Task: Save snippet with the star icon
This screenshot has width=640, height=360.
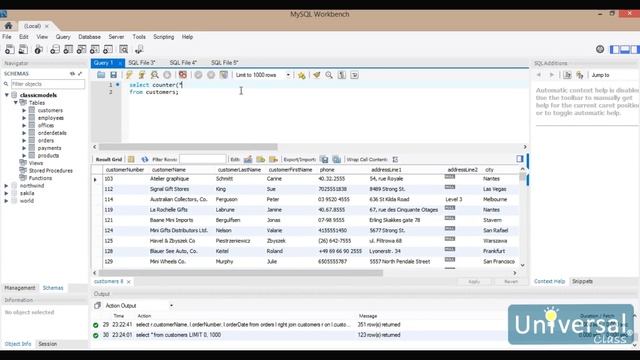Action: coord(302,75)
